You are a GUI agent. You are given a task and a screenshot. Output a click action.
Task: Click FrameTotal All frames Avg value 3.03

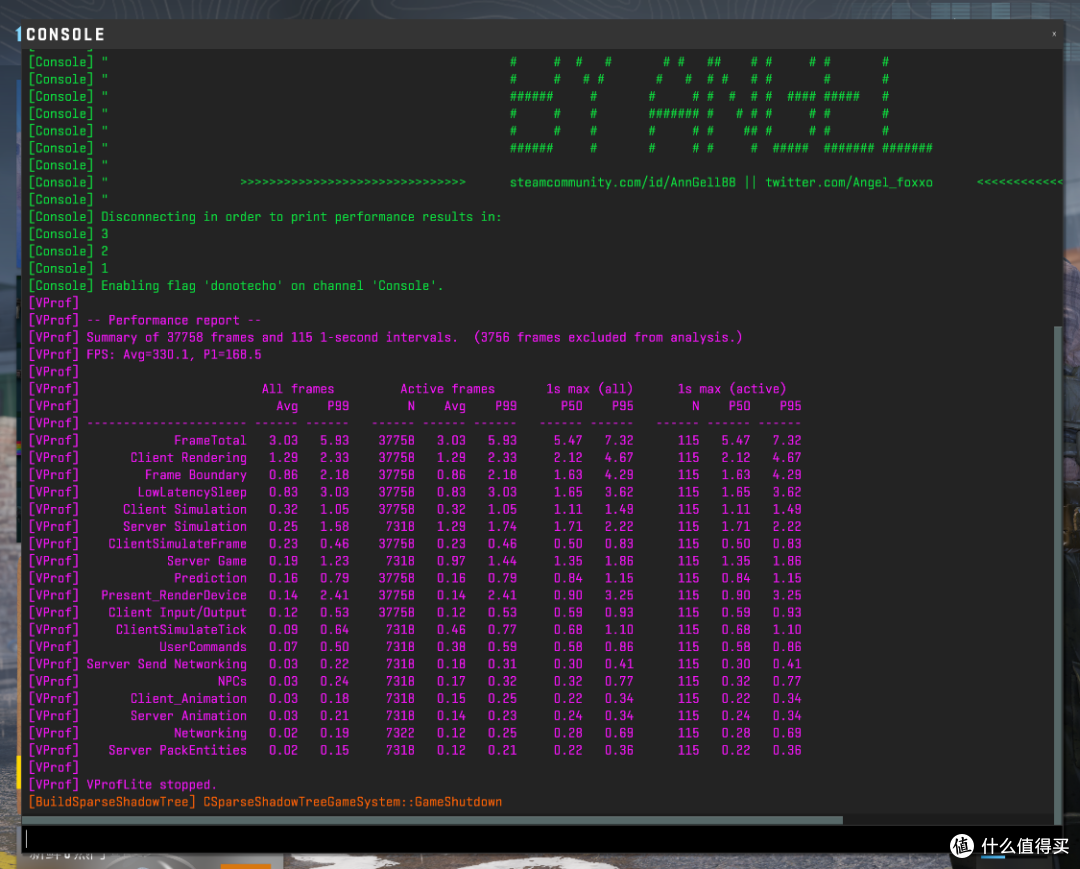[283, 441]
